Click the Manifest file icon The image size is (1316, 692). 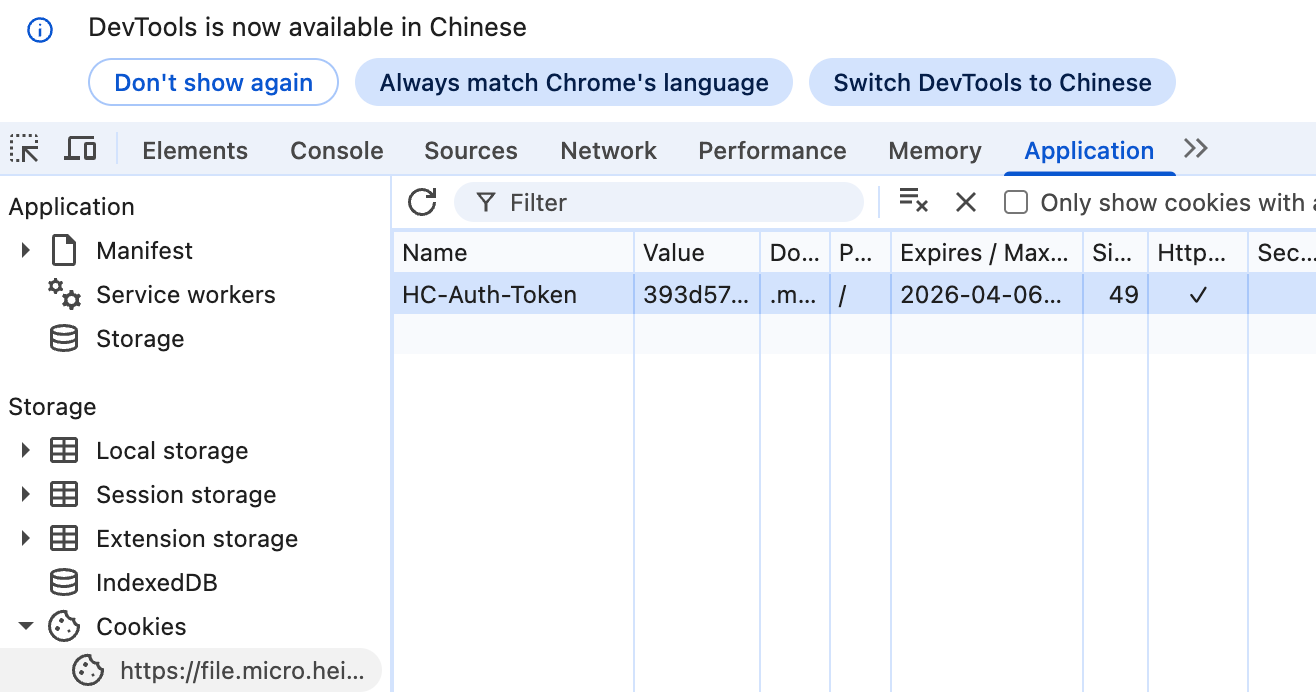64,250
